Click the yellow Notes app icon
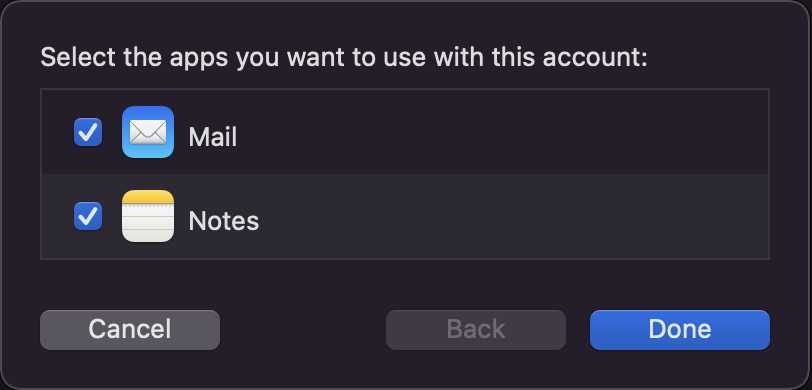Screen dimensions: 812x390 point(148,216)
